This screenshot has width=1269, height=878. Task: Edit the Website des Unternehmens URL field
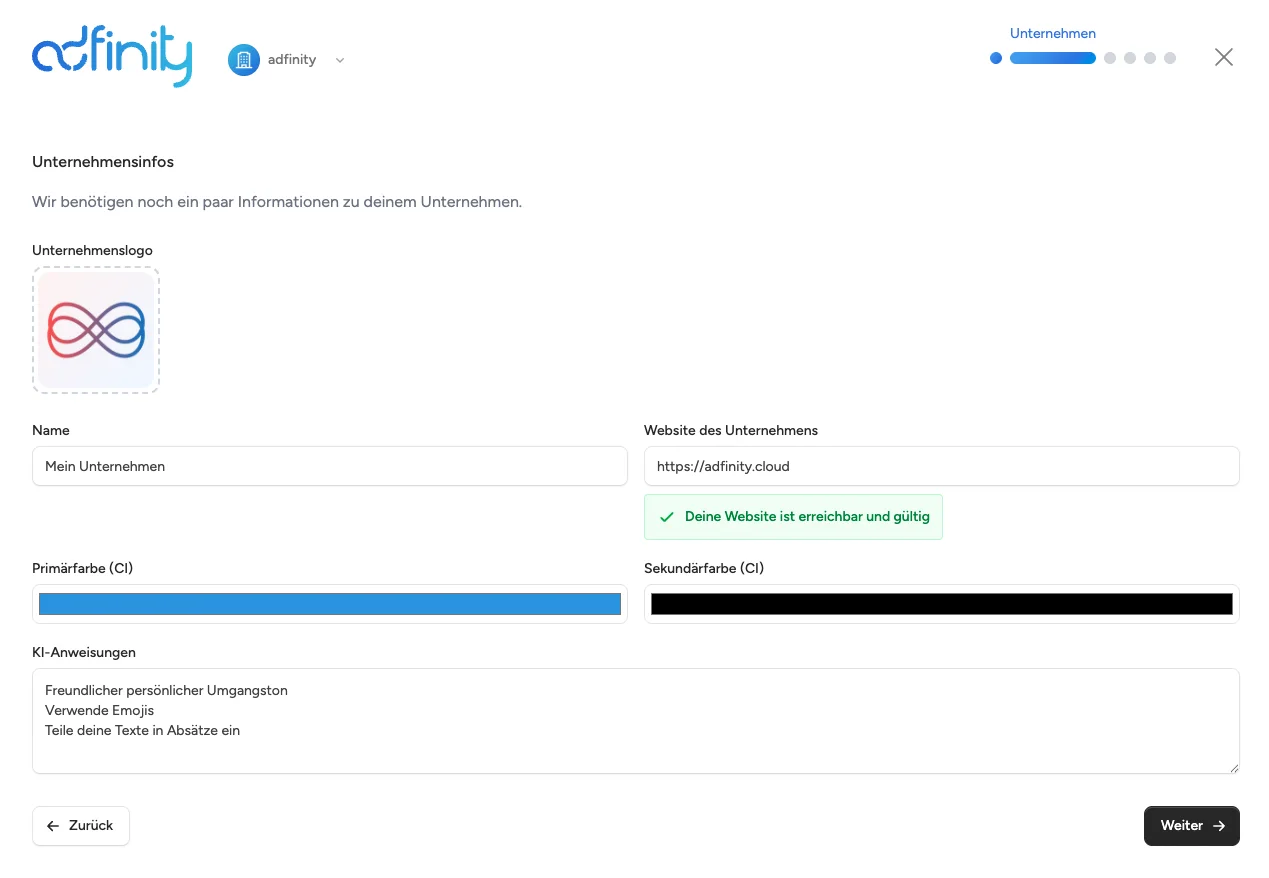(x=942, y=466)
